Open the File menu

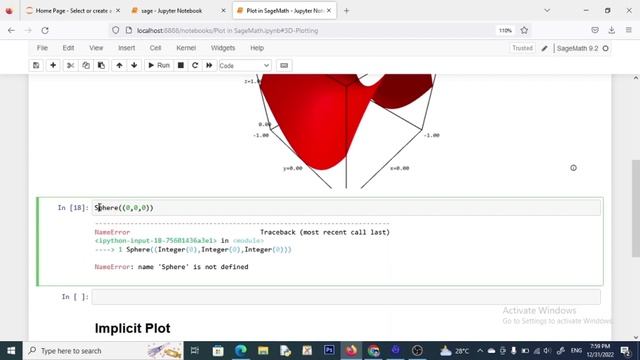[42, 48]
